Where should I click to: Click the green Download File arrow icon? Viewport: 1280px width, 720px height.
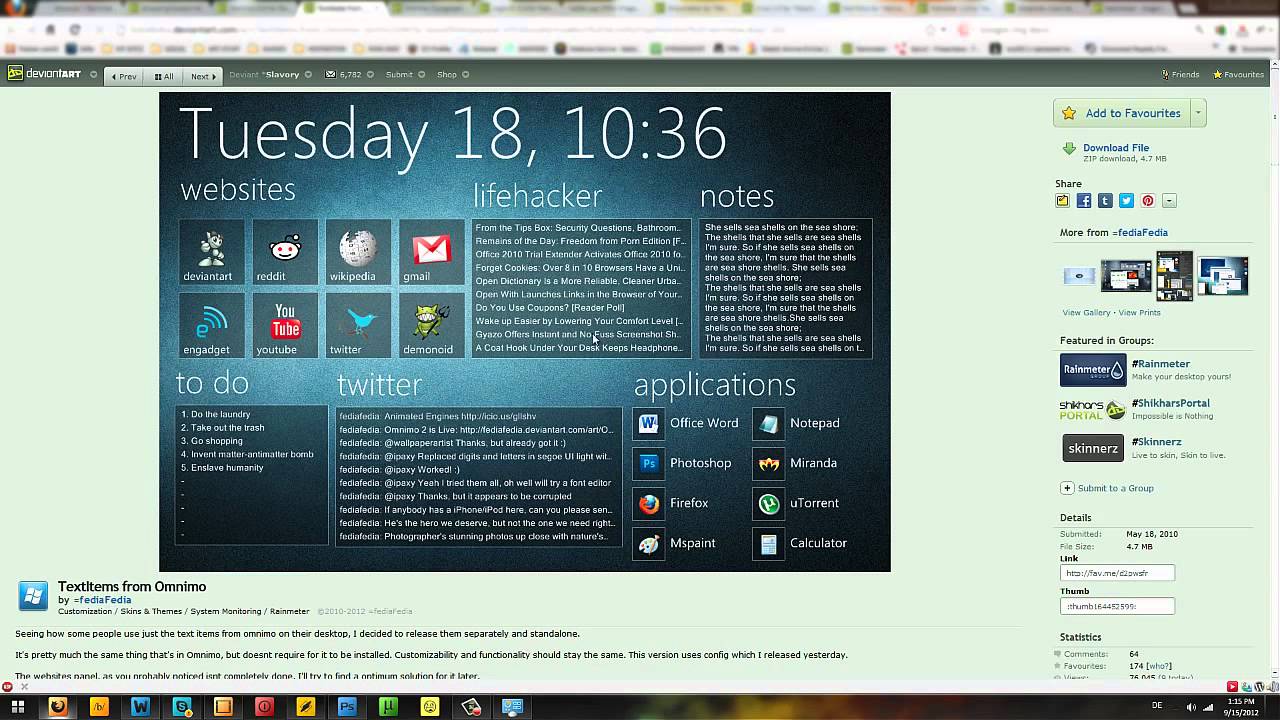(1069, 149)
